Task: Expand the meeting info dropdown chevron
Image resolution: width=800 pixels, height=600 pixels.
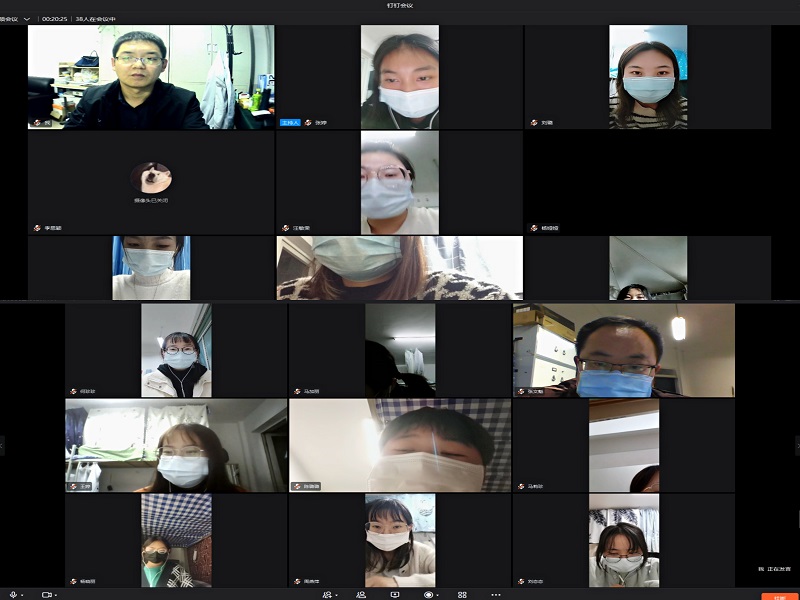Action: click(26, 18)
